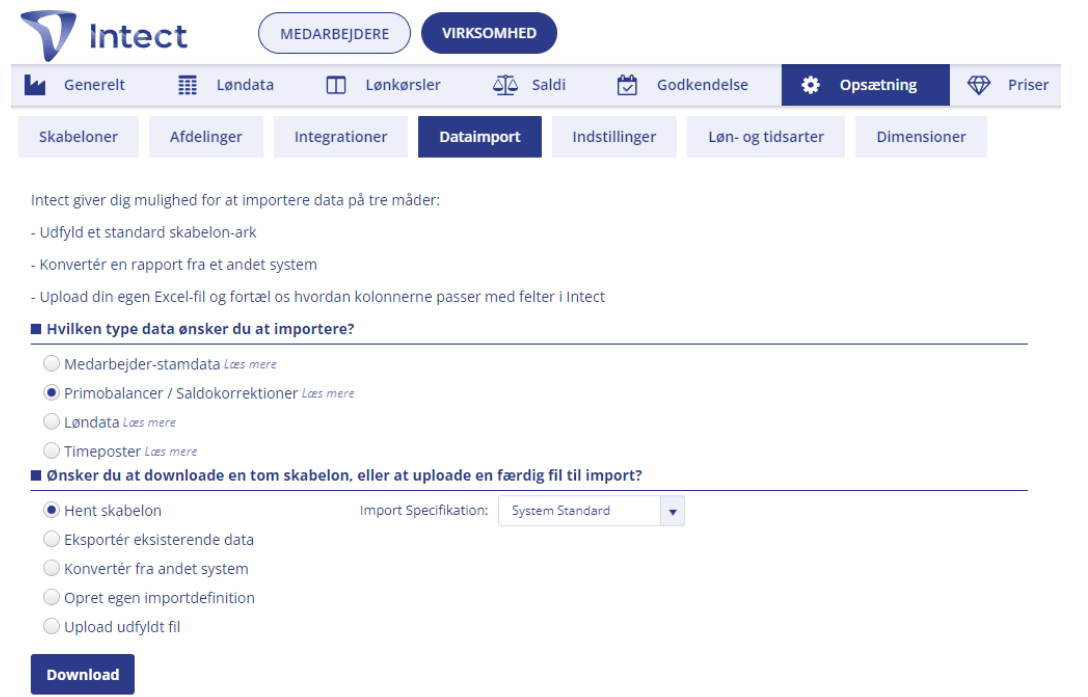Screen dimensions: 1088x697
Task: Click the 'Hvilken type data ønsker du at importere?' heading
Action: click(200, 329)
